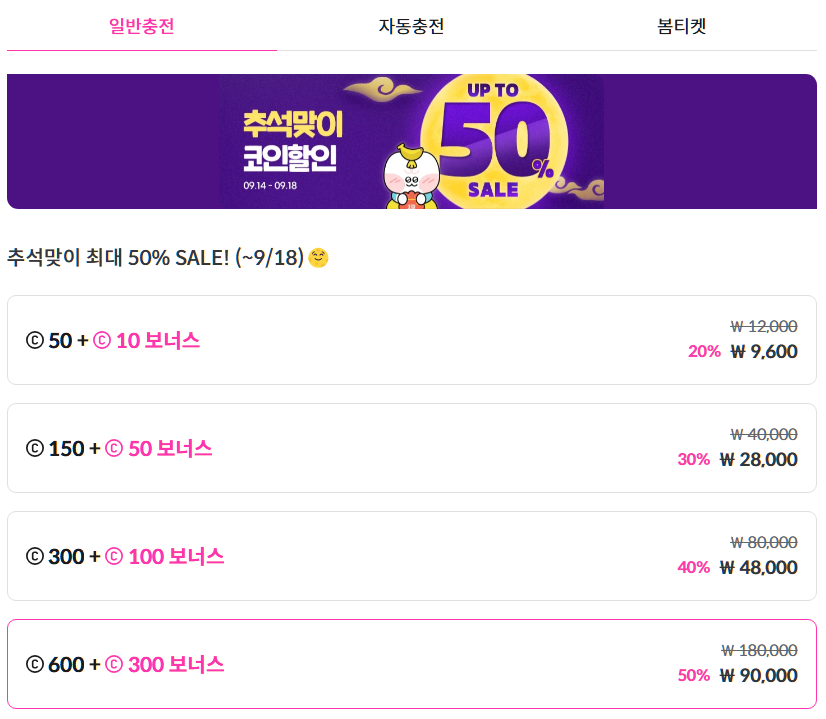Click the black coin icon next to 150
This screenshot has height=719, width=826.
35,448
